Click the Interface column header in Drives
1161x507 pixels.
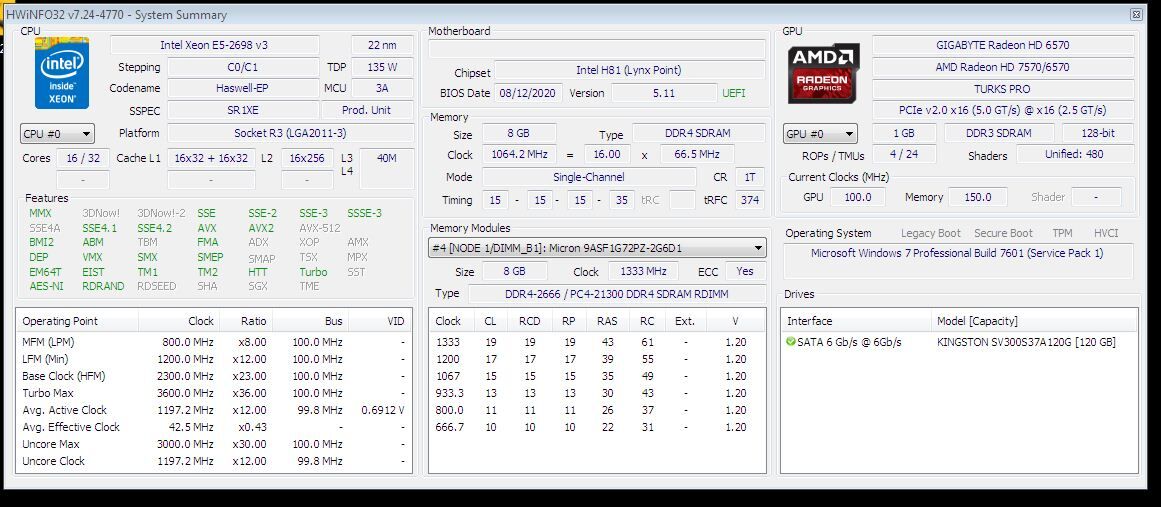point(856,321)
